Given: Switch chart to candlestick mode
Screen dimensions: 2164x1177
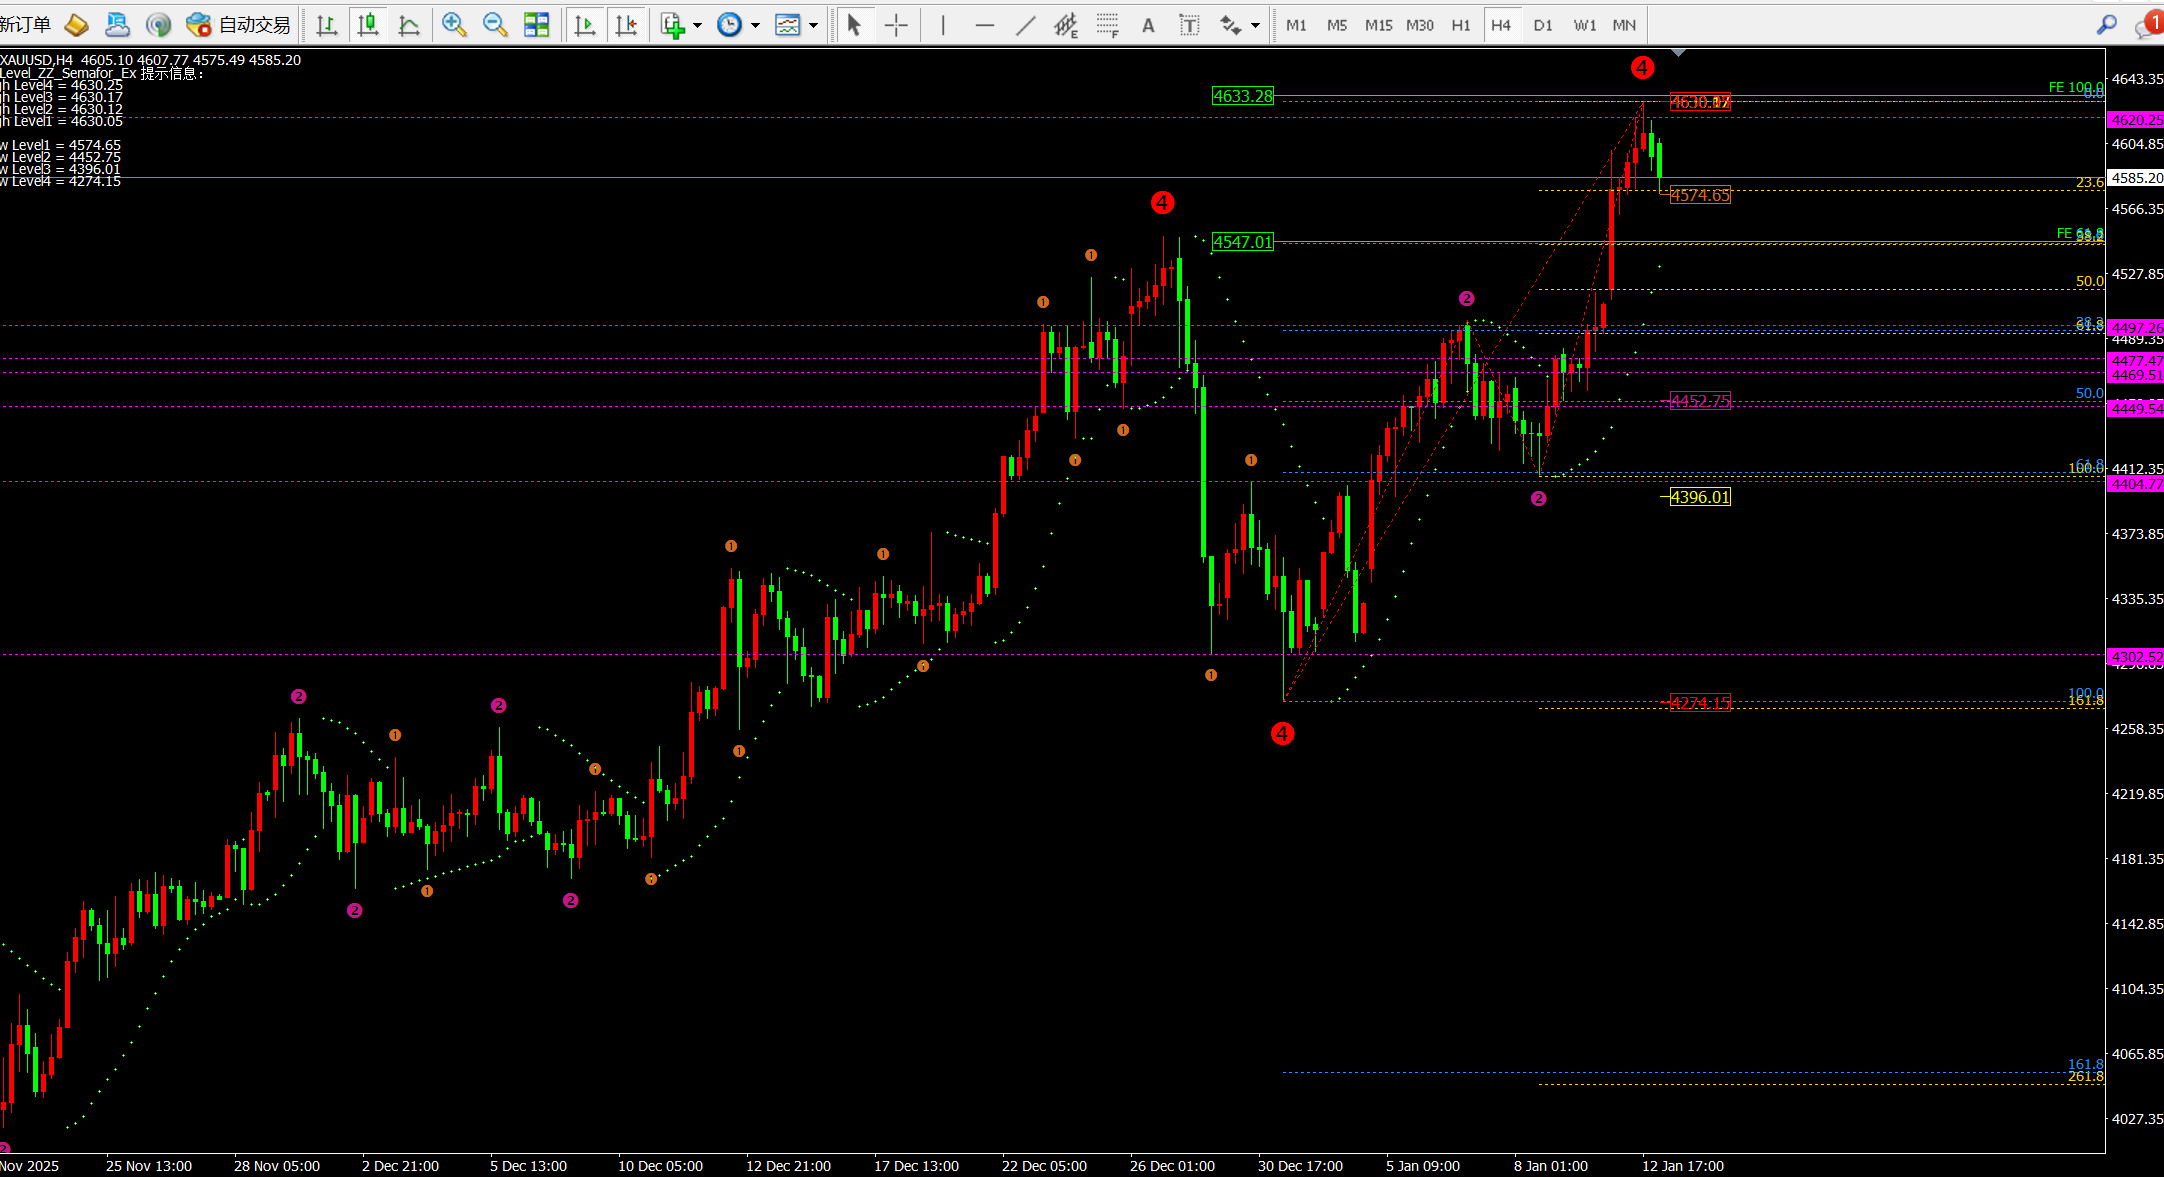Looking at the screenshot, I should click(368, 25).
